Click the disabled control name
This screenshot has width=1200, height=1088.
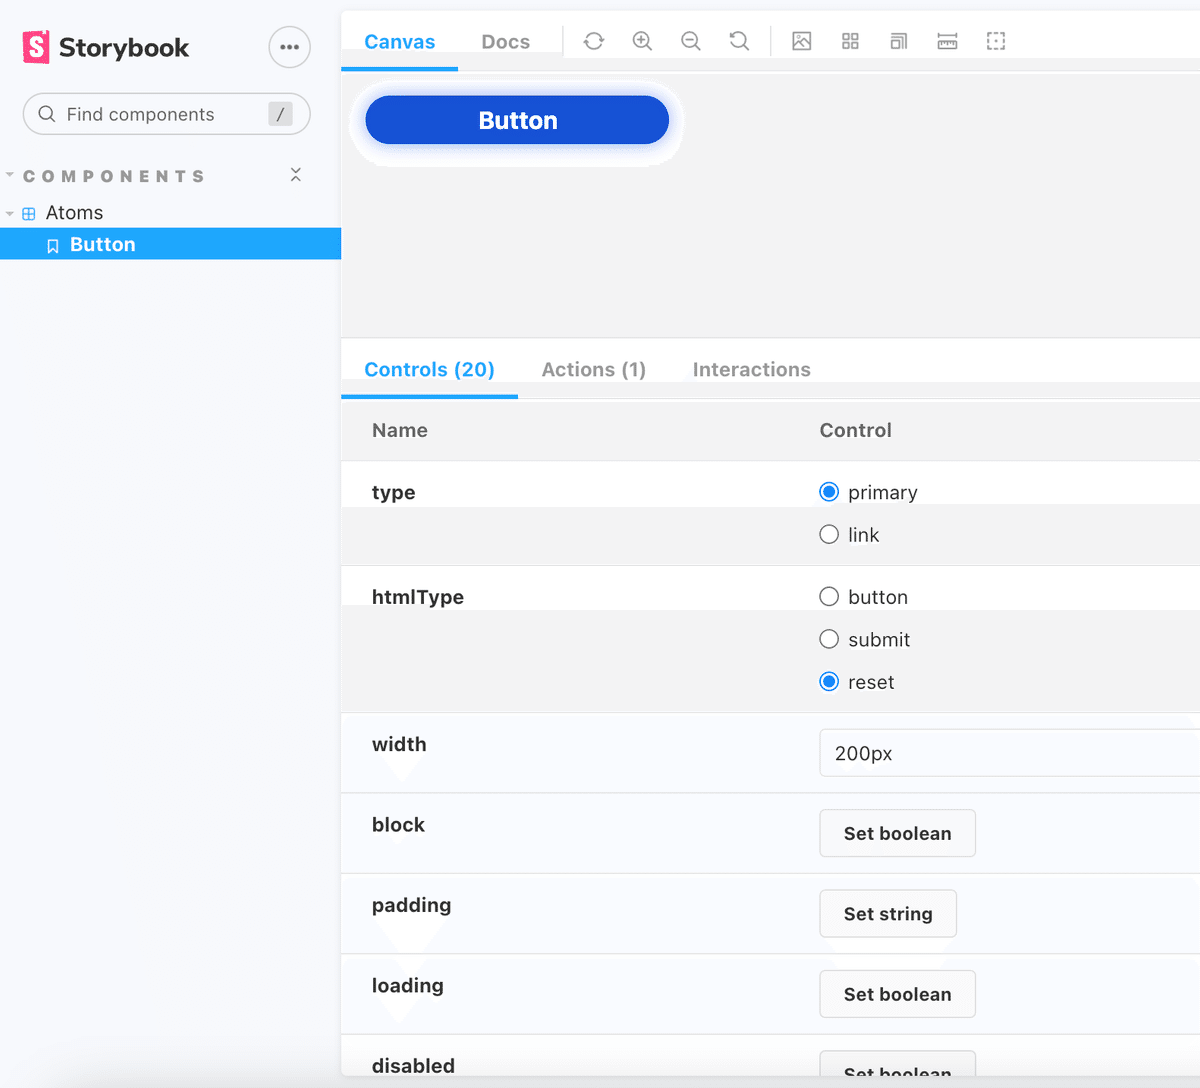pos(413,1066)
